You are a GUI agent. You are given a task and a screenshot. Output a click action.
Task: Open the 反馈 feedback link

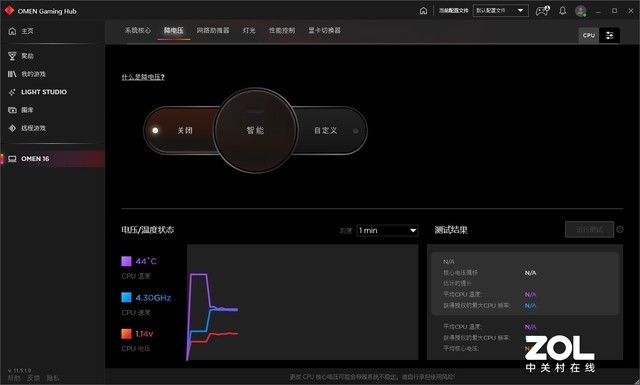coord(33,378)
